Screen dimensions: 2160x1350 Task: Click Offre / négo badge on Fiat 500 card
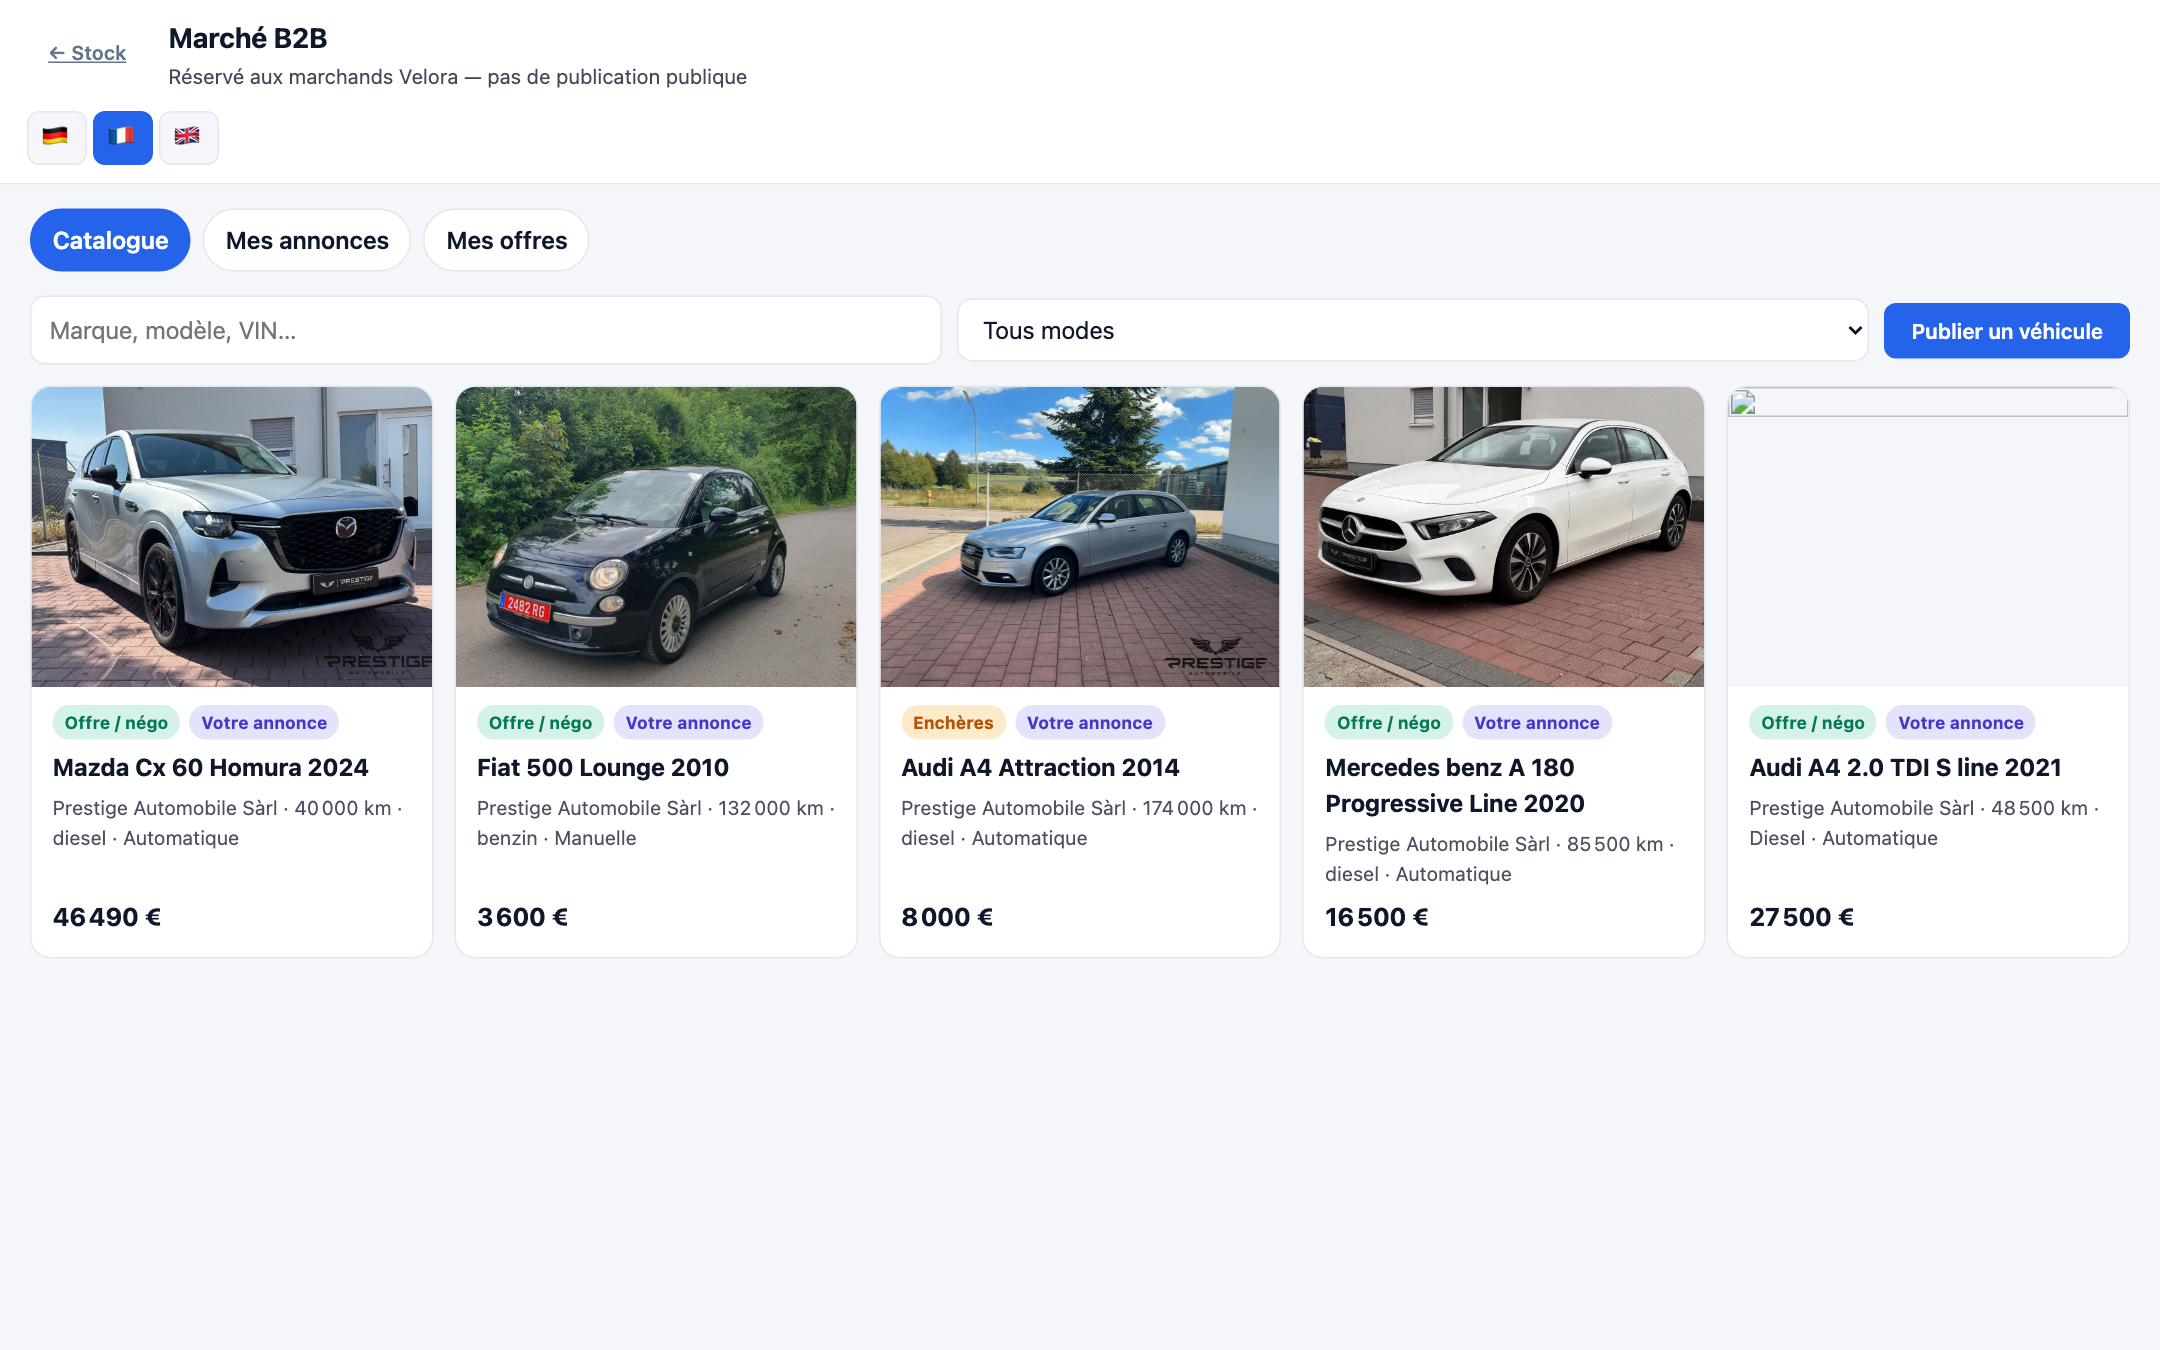[540, 722]
